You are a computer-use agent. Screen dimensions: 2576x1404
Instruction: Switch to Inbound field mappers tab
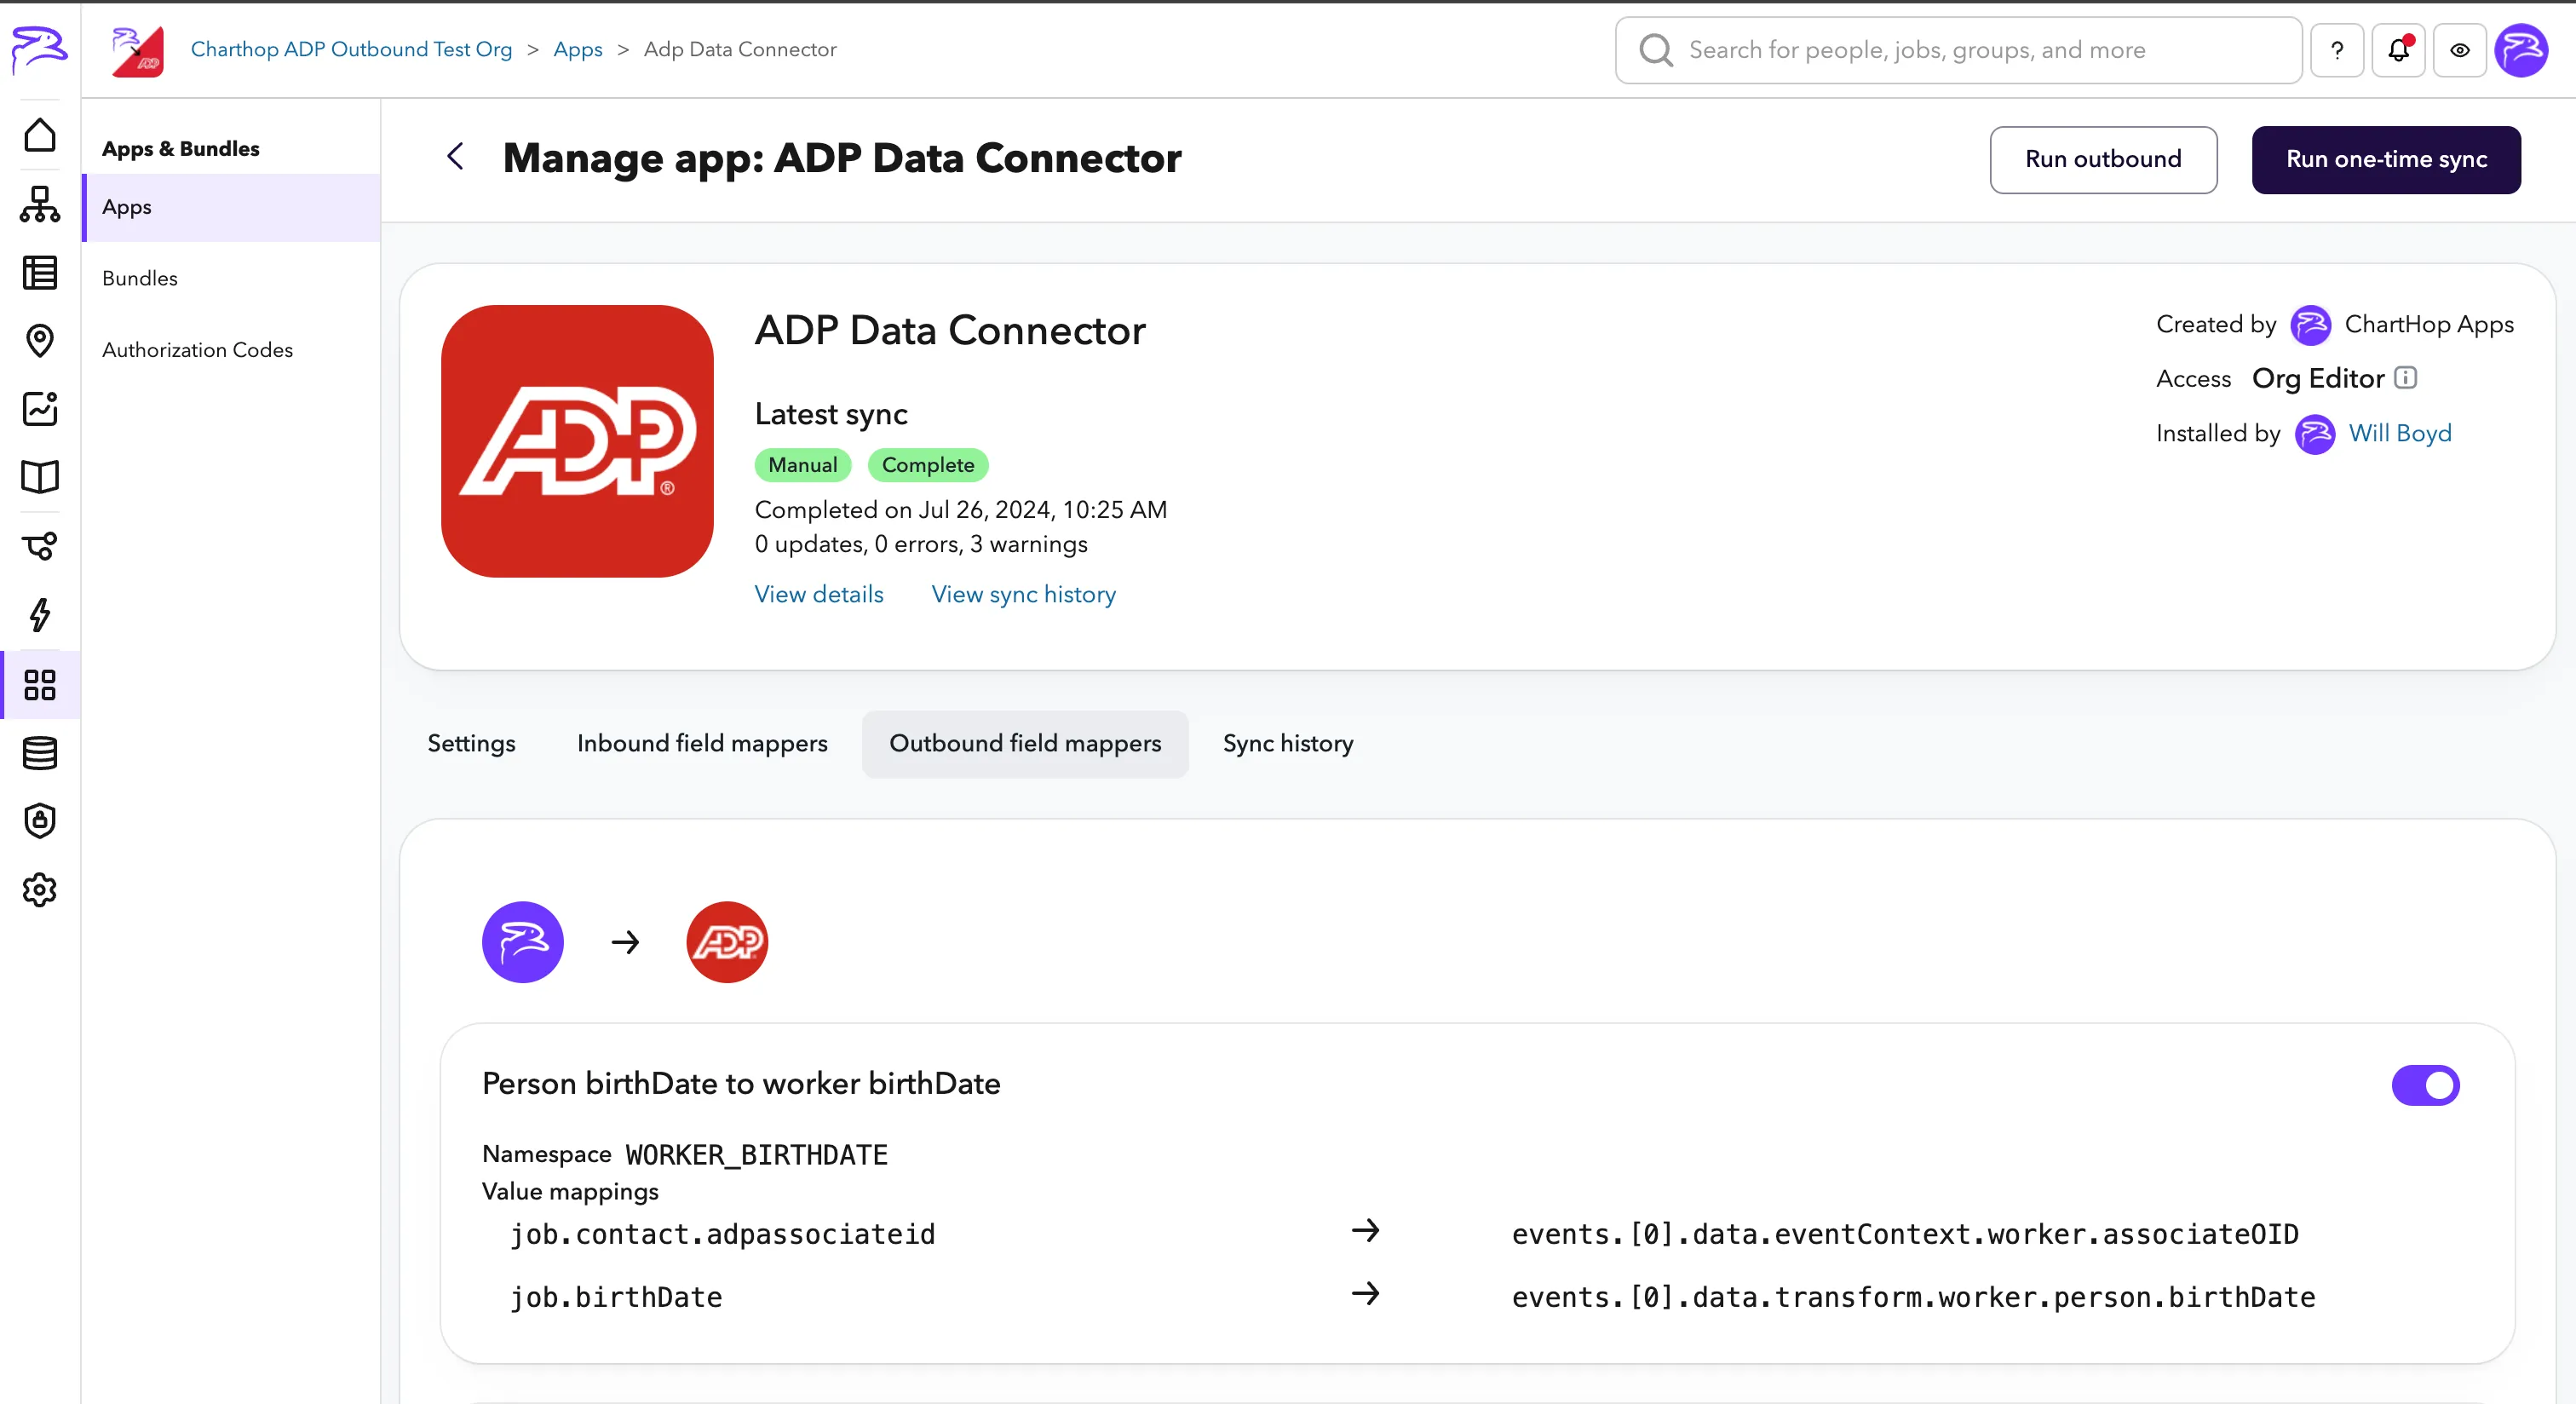[702, 744]
